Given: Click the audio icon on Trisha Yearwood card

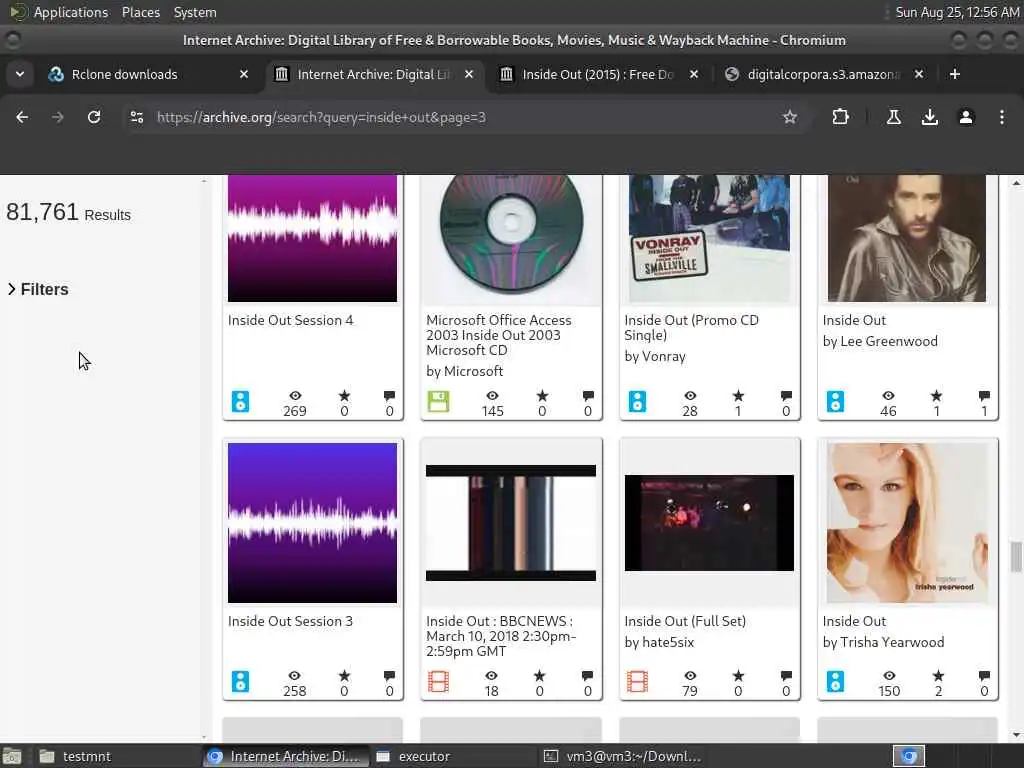Looking at the screenshot, I should tap(835, 681).
